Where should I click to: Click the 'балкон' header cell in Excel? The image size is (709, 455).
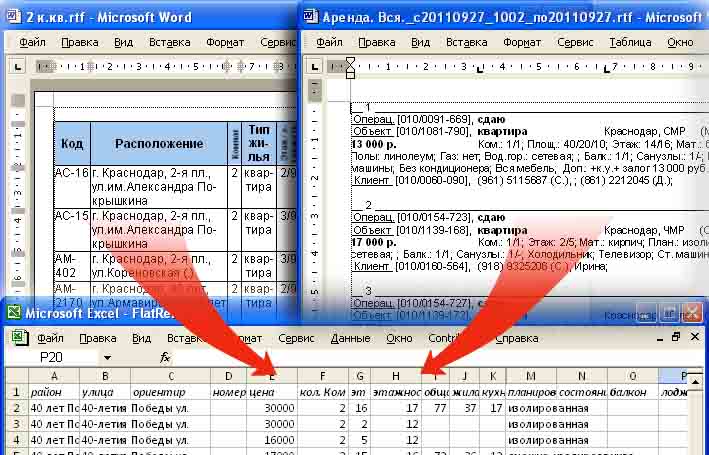633,392
